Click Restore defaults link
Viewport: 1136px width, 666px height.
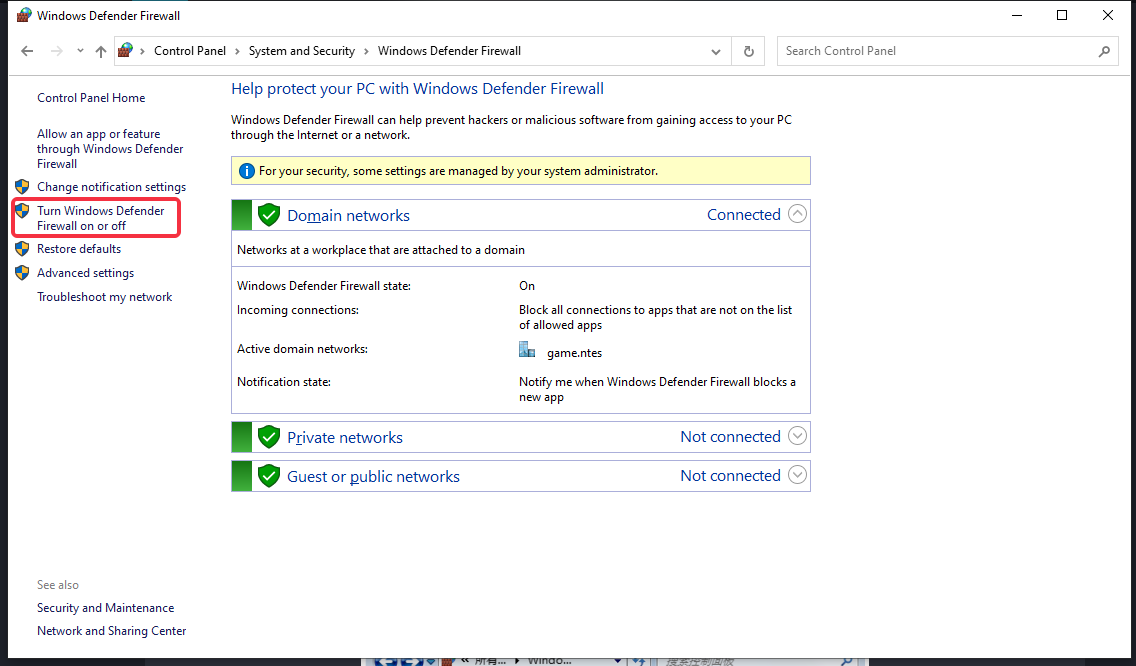point(79,249)
